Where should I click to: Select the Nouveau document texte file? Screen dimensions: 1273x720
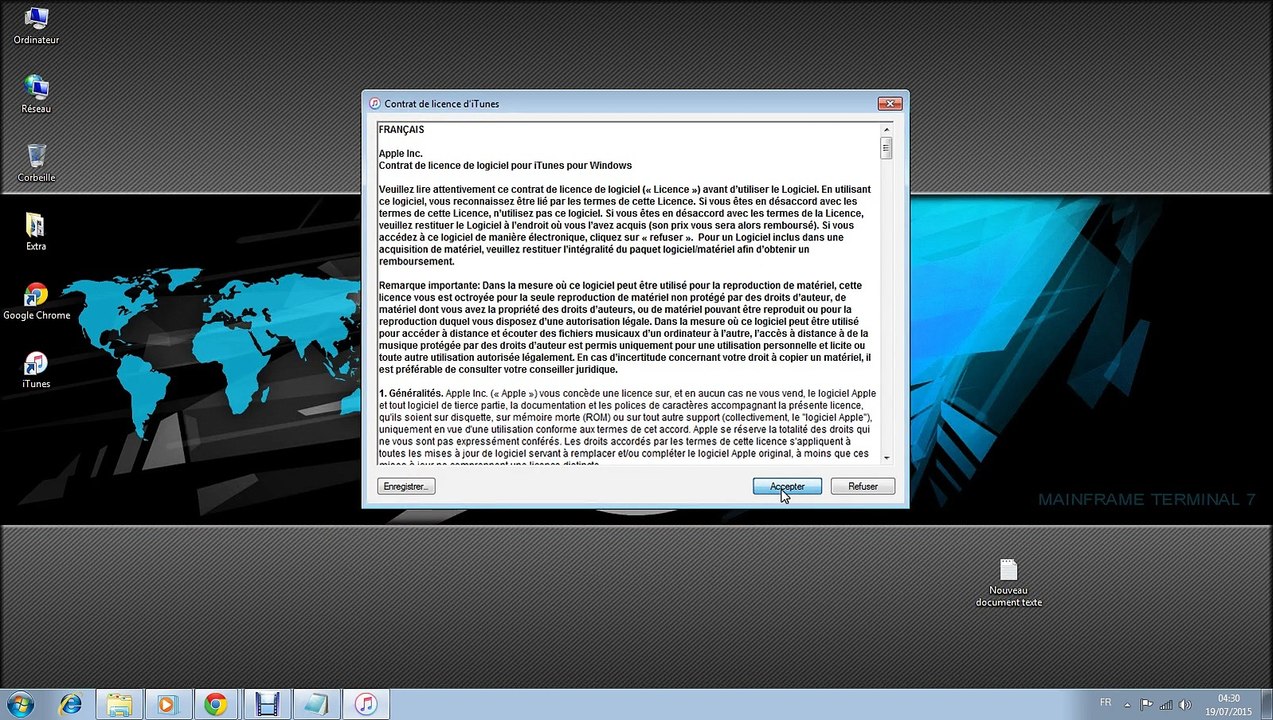click(1008, 583)
